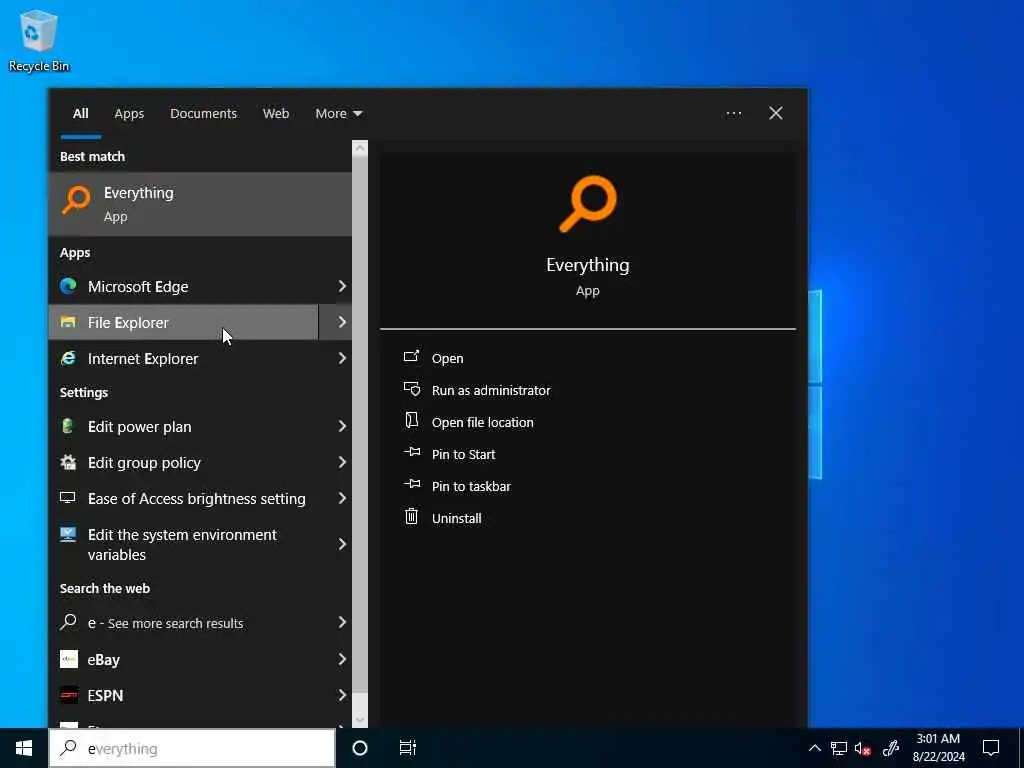
Task: Expand the Edit group policy arrow
Action: click(342, 462)
